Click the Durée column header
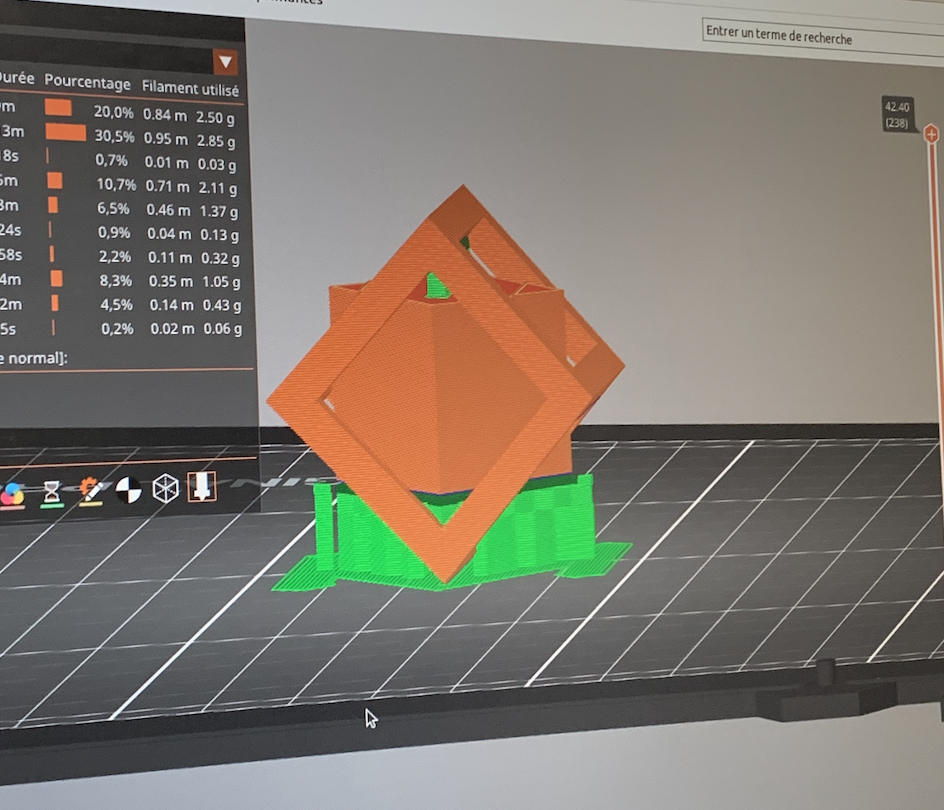Screen dimensions: 944x810 [14, 77]
